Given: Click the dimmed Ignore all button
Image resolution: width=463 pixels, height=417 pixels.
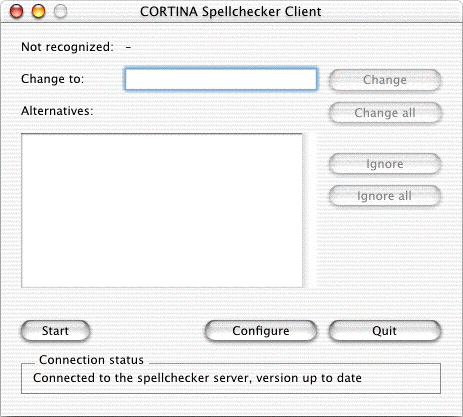Looking at the screenshot, I should pyautogui.click(x=385, y=196).
